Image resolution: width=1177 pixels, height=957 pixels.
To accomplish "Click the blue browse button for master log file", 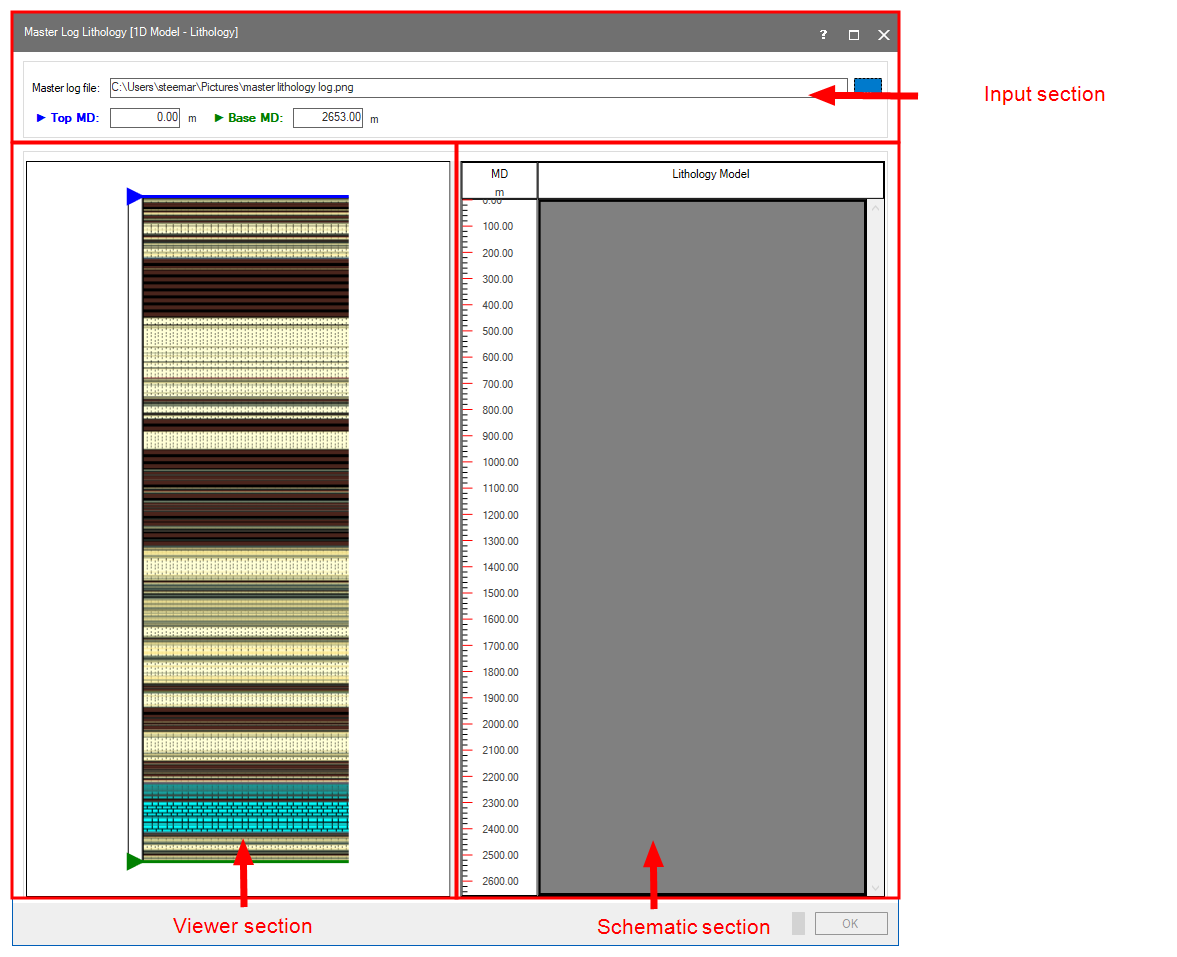I will pos(867,87).
